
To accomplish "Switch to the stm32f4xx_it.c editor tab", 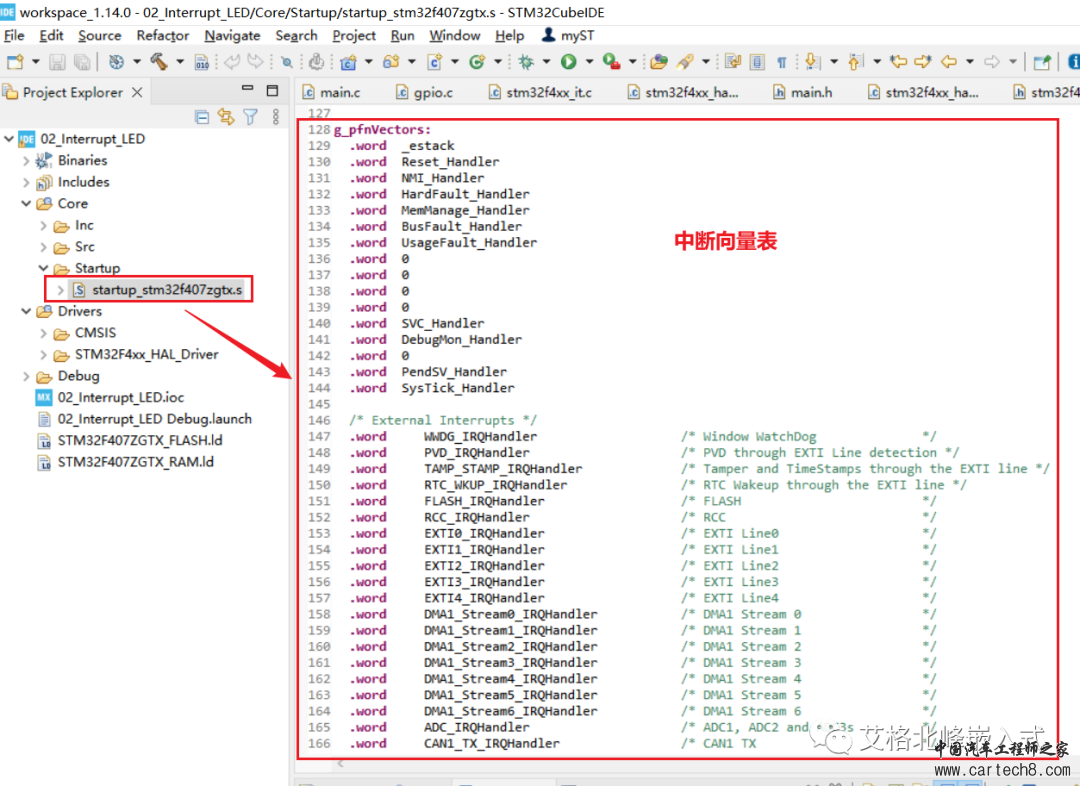I will point(540,92).
